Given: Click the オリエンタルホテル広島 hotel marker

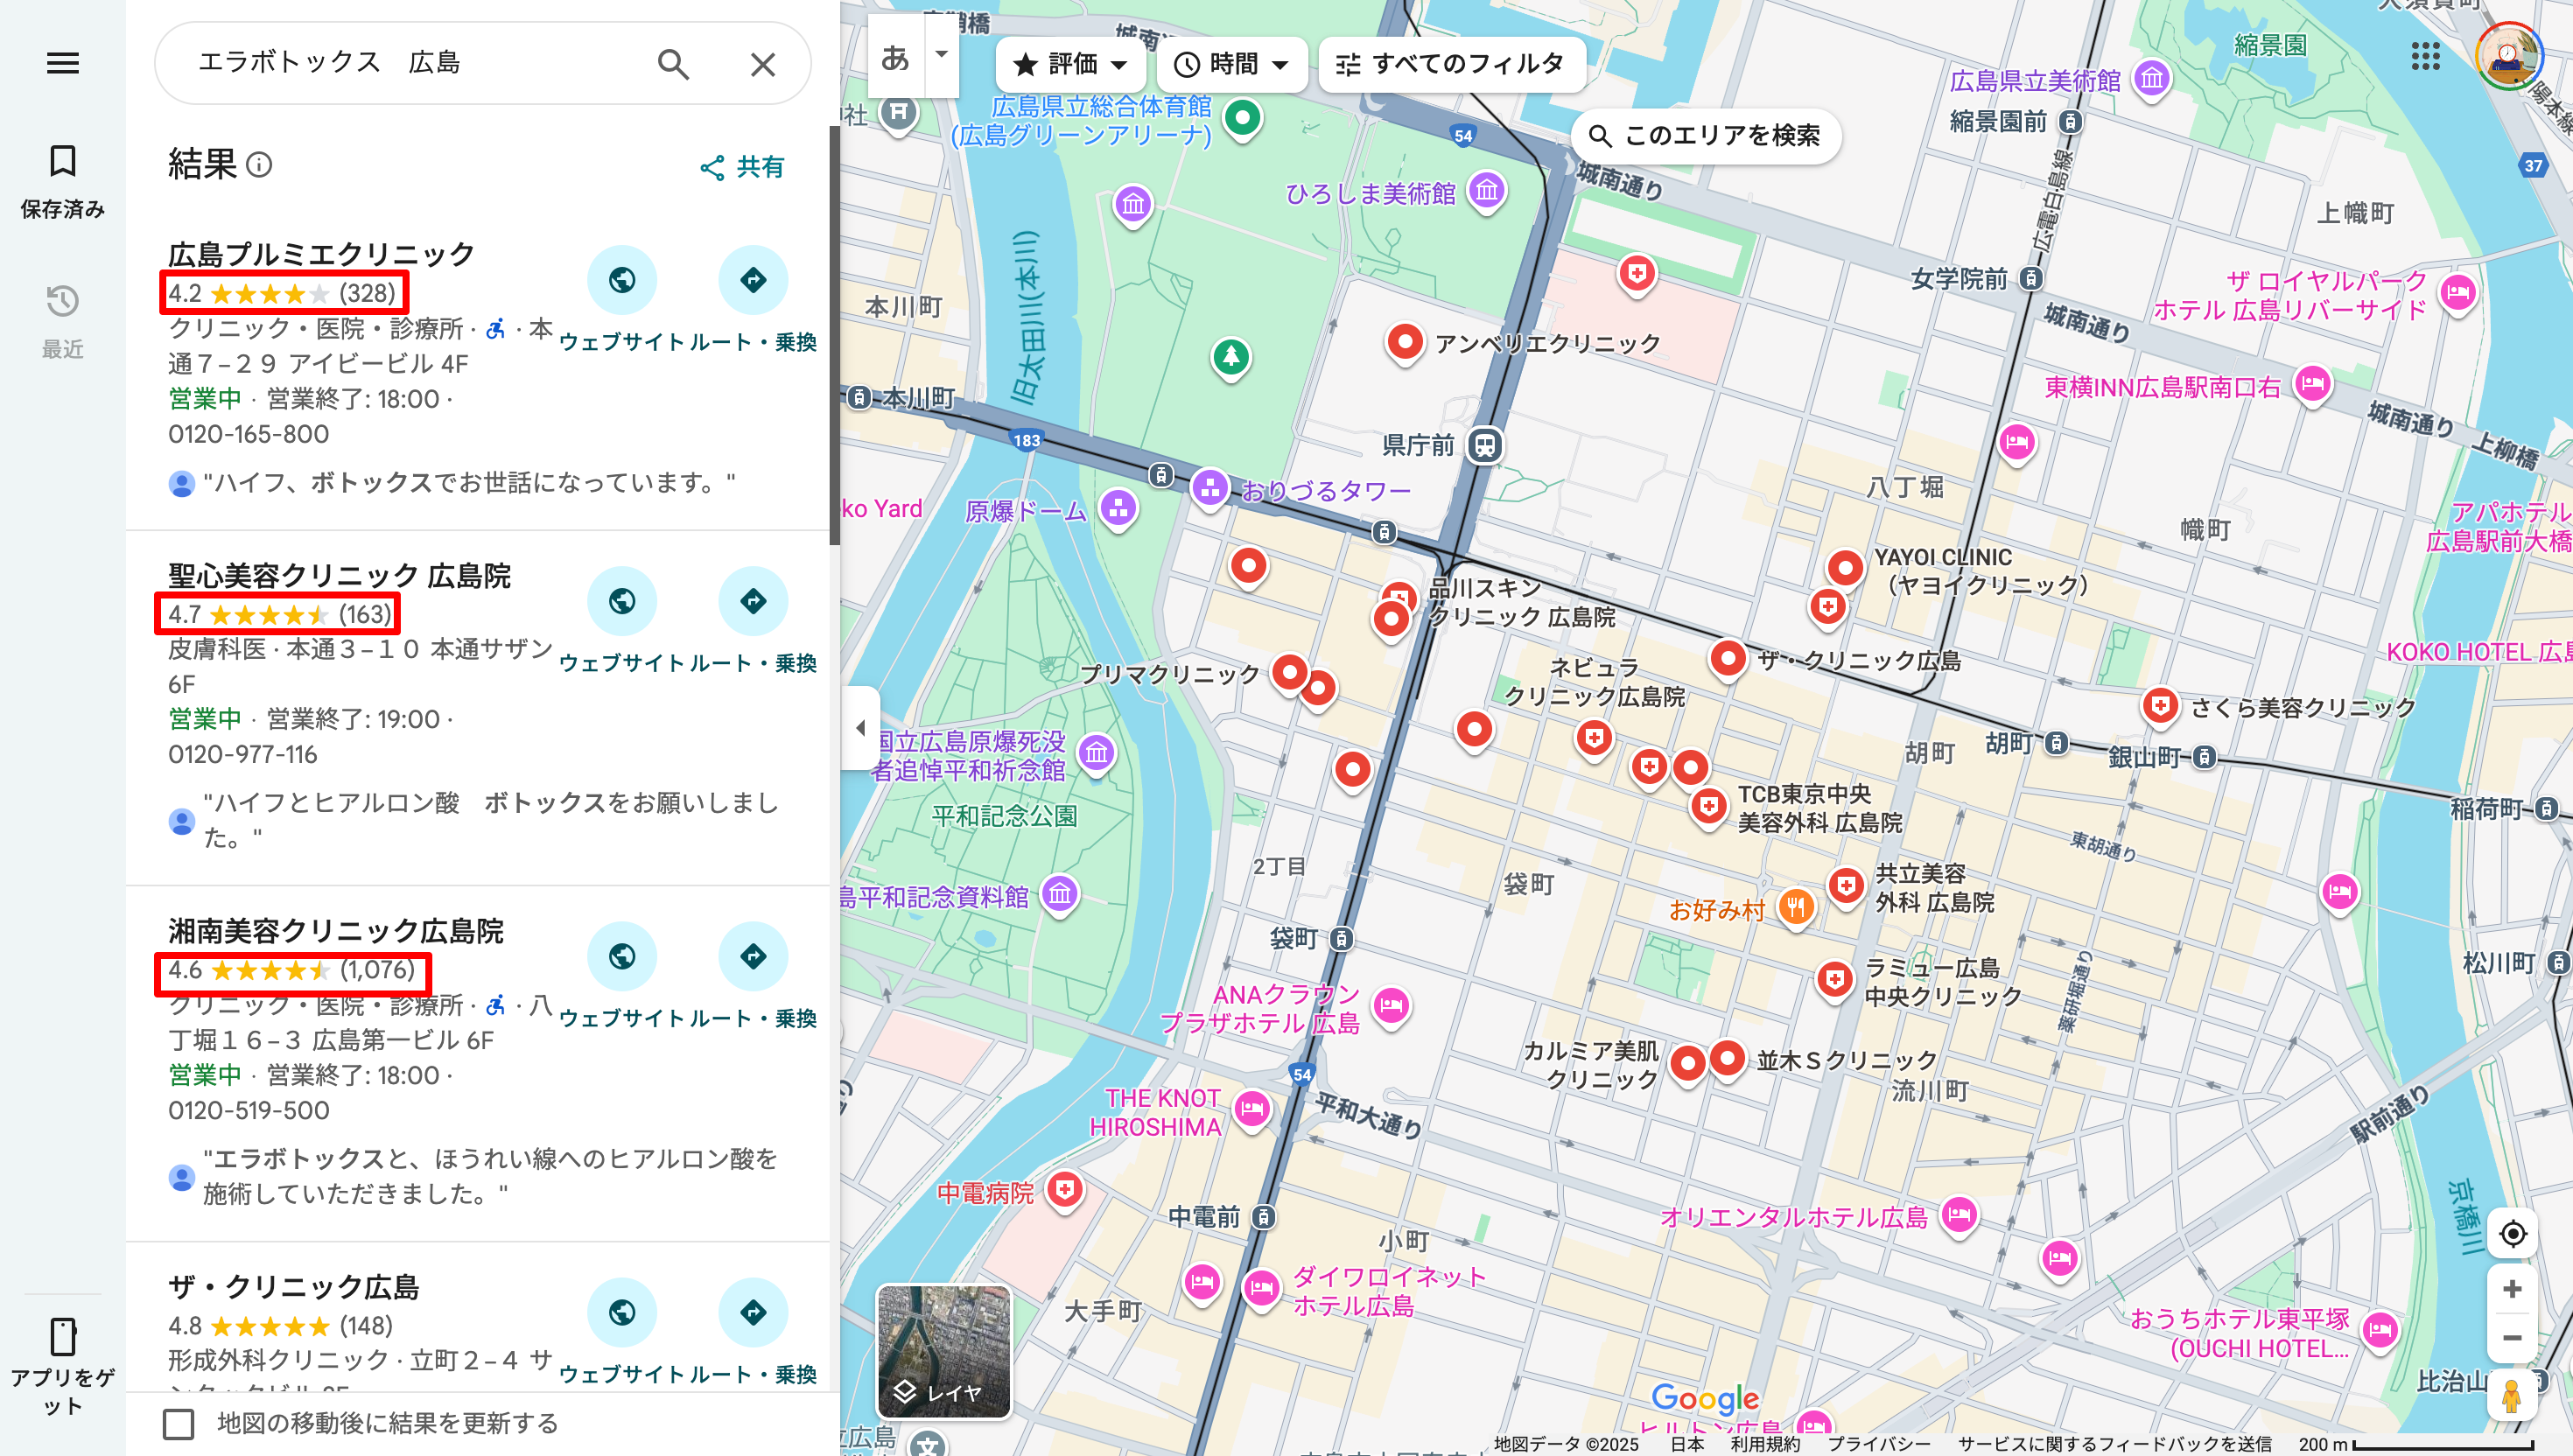Looking at the screenshot, I should (x=1959, y=1215).
